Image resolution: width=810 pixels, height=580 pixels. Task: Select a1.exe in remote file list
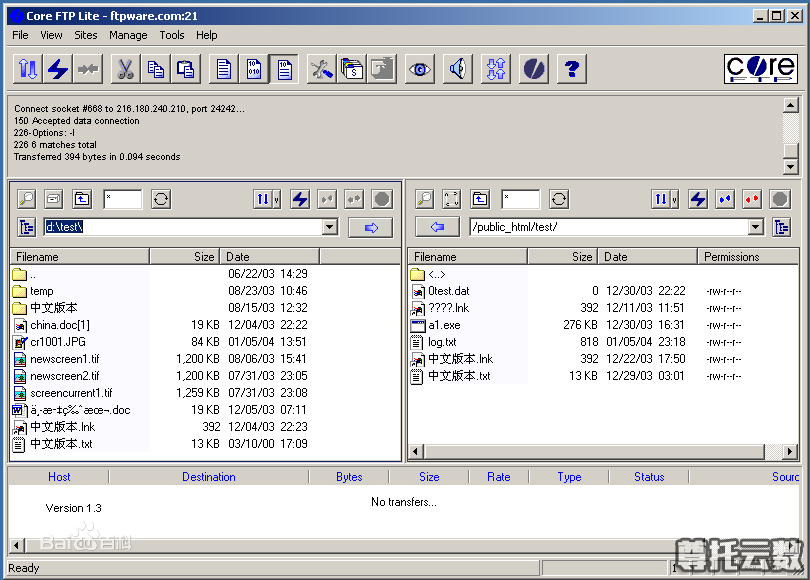coord(444,325)
